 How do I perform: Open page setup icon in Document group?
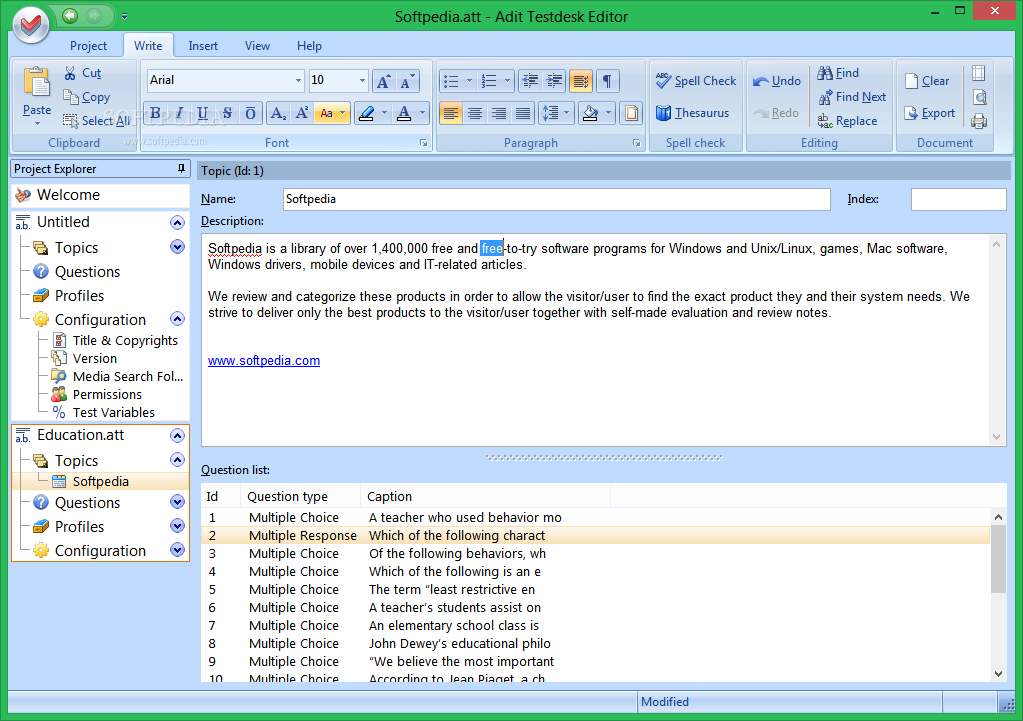point(979,73)
